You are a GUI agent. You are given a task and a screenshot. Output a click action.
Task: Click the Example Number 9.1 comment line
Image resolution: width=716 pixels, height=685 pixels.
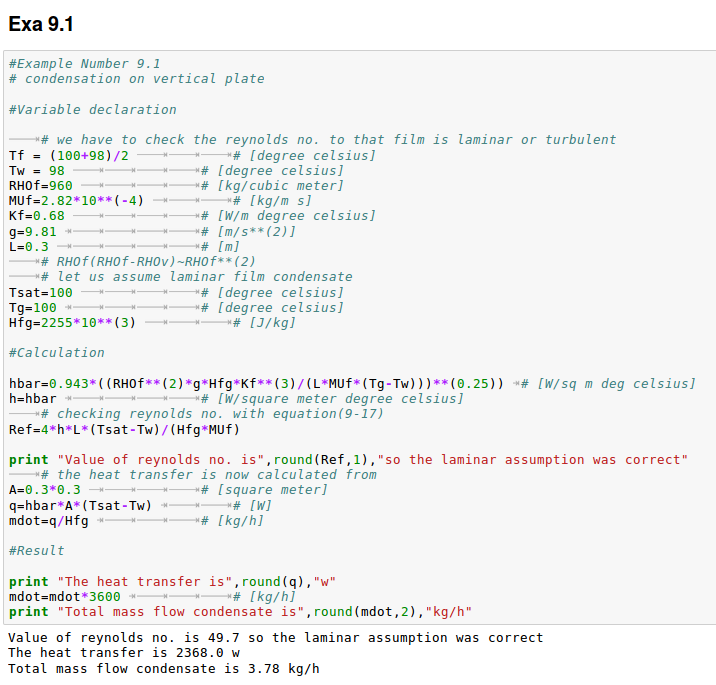click(x=85, y=64)
